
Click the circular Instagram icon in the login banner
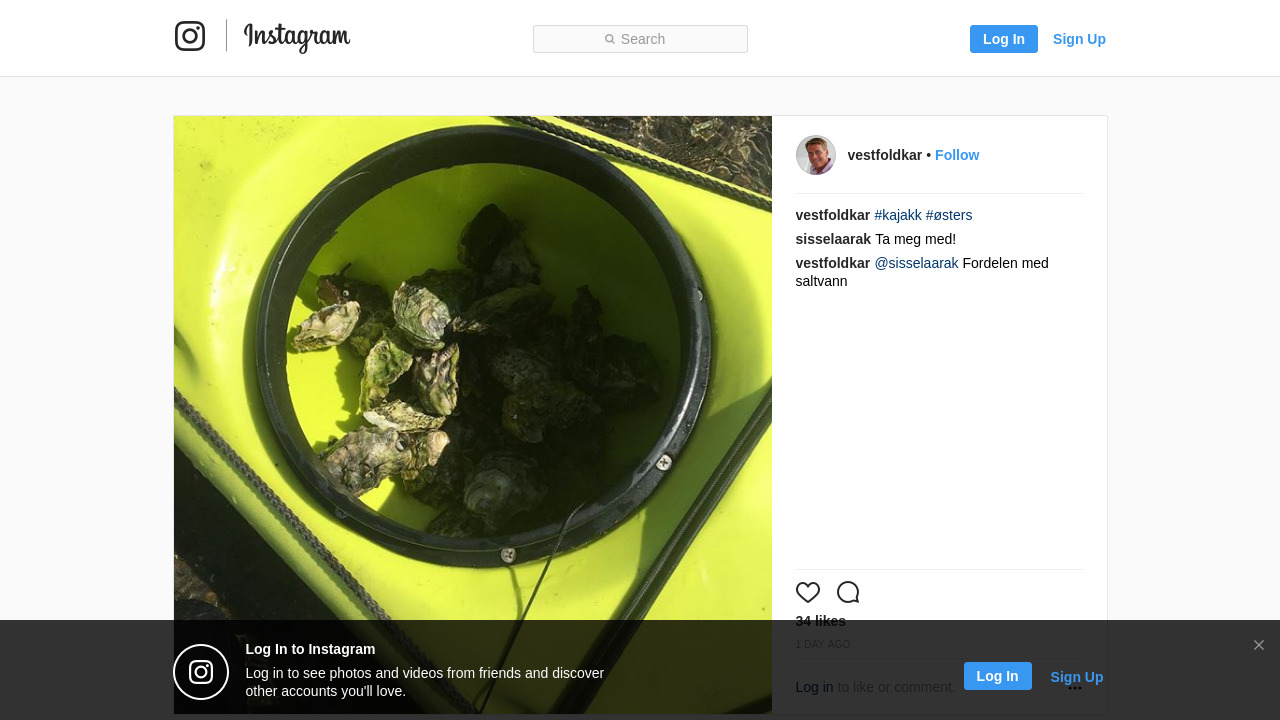(x=201, y=672)
